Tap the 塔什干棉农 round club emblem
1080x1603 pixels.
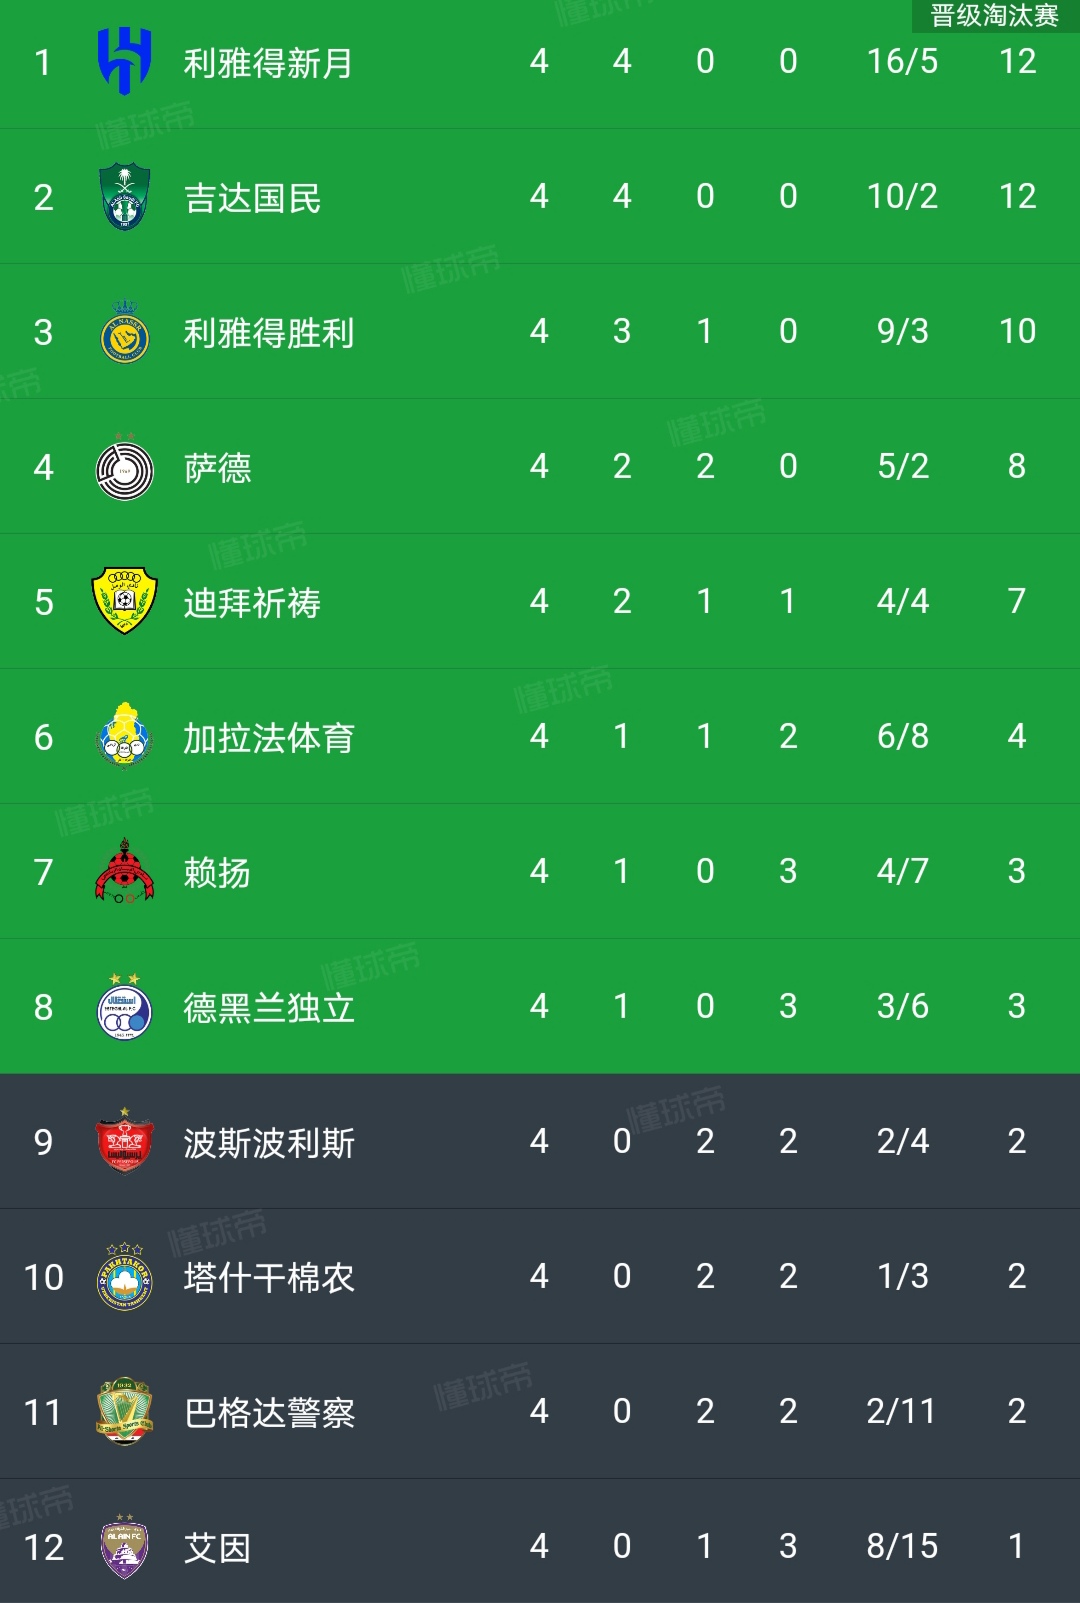click(x=125, y=1277)
